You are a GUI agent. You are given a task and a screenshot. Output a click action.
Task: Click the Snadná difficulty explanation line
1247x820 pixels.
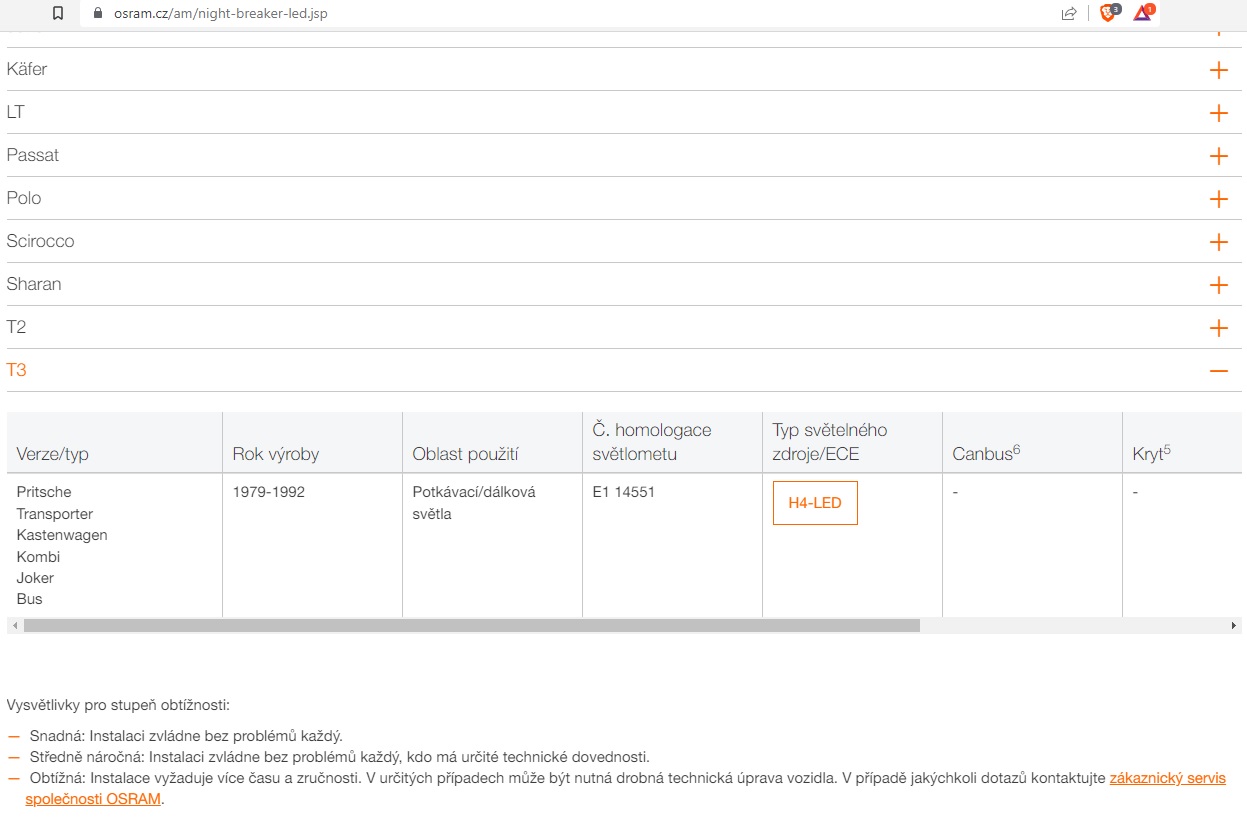click(186, 736)
